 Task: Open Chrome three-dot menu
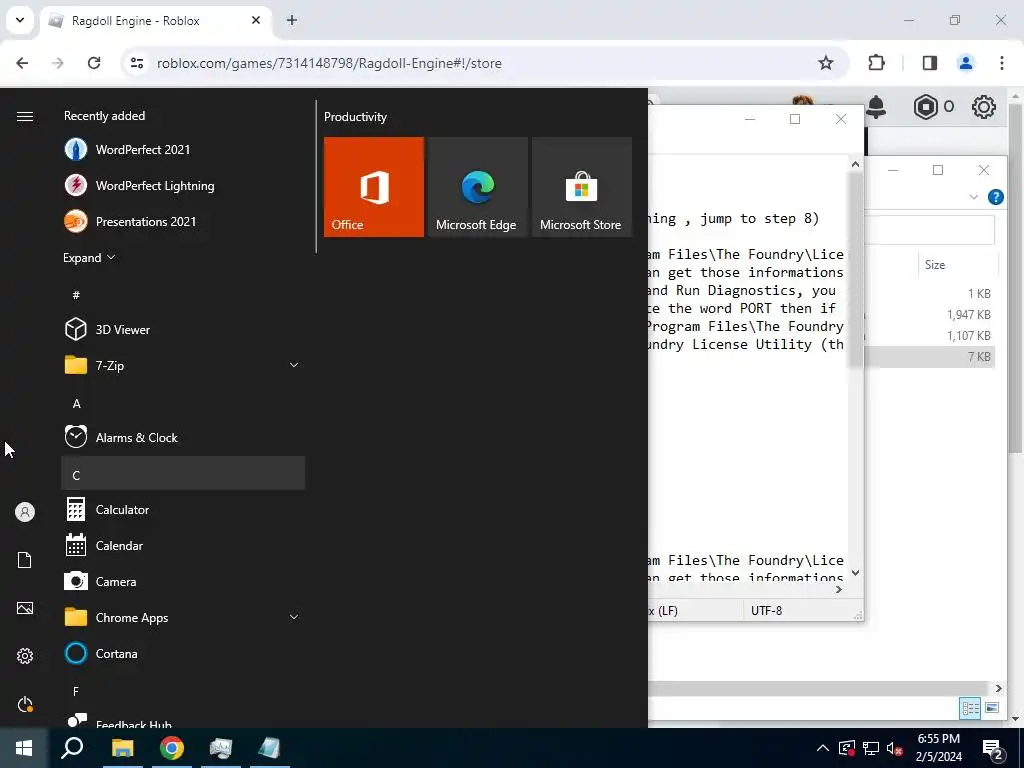tap(1002, 63)
